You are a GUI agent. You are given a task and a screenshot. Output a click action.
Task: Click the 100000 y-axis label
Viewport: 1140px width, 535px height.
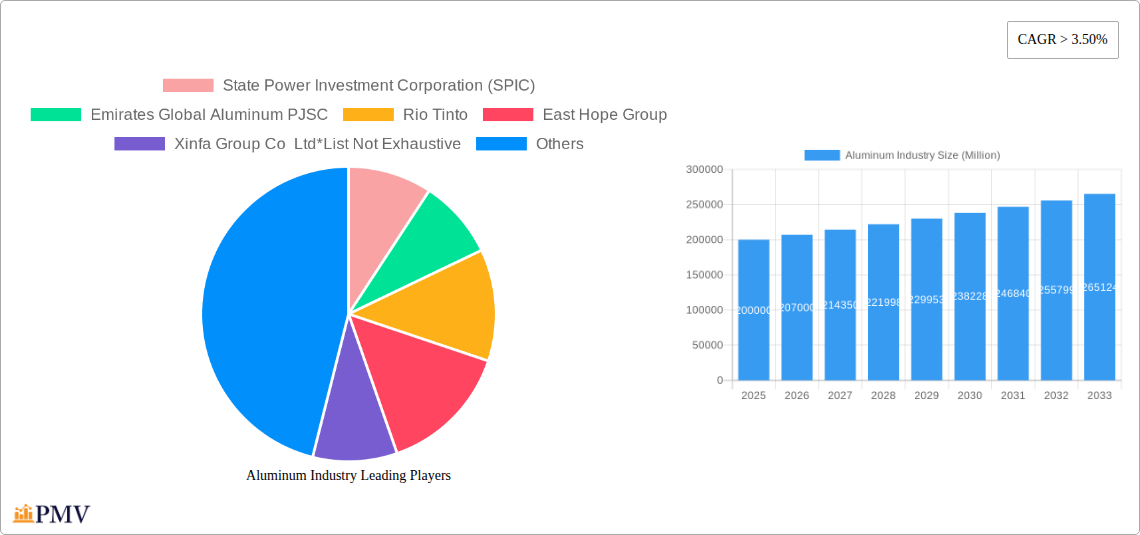(705, 310)
